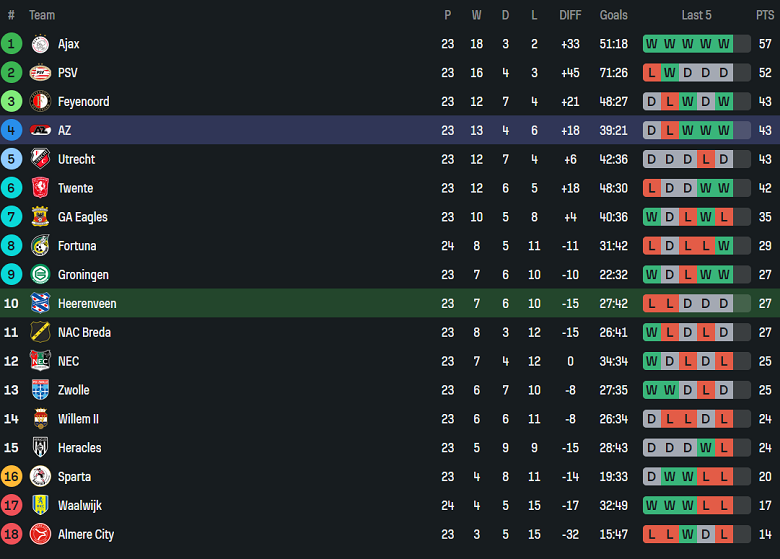
Task: Open the Utrecht team link
Action: coord(76,159)
